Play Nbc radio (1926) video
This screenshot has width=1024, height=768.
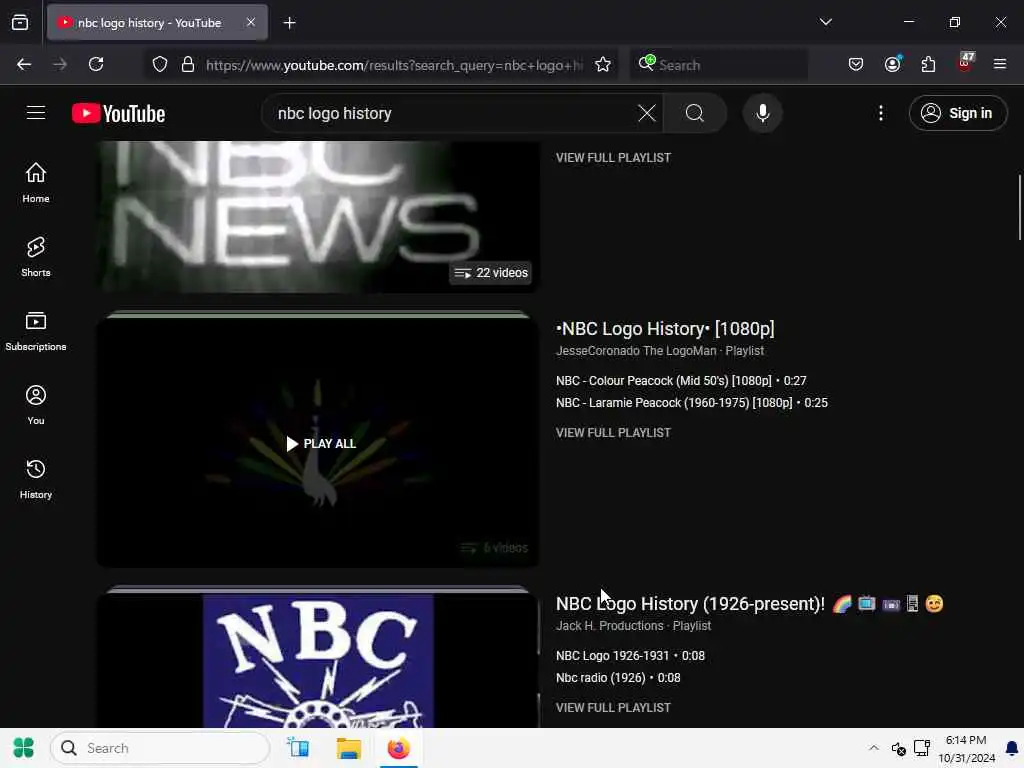pos(618,678)
